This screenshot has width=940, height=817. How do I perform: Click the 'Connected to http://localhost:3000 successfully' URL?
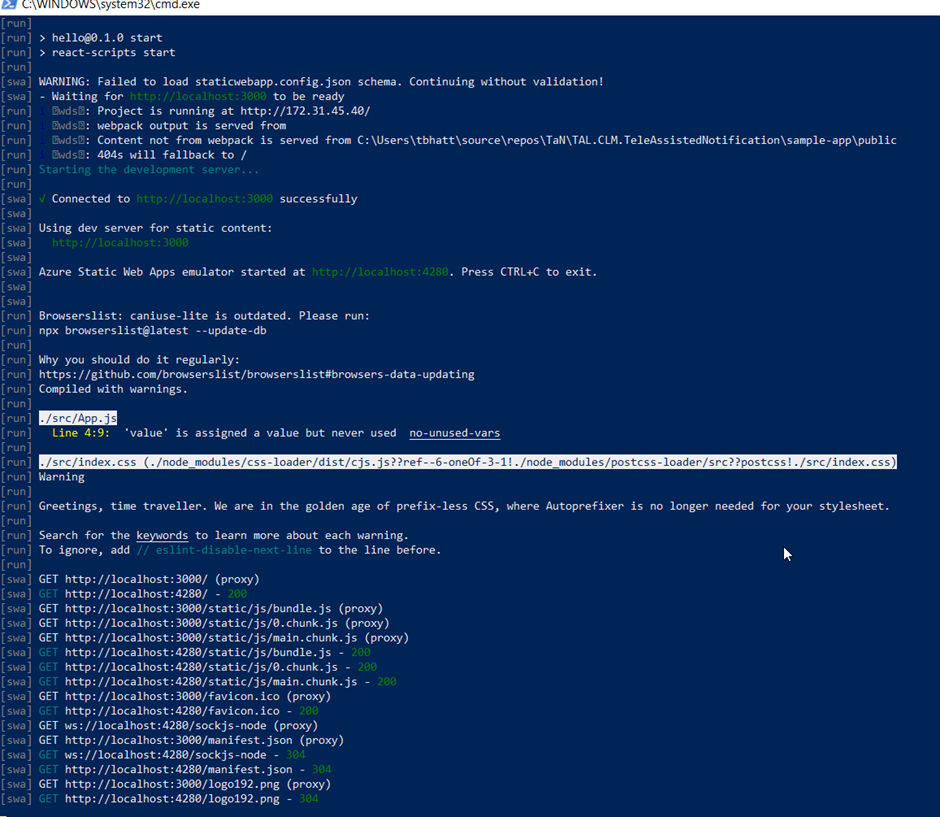click(204, 198)
